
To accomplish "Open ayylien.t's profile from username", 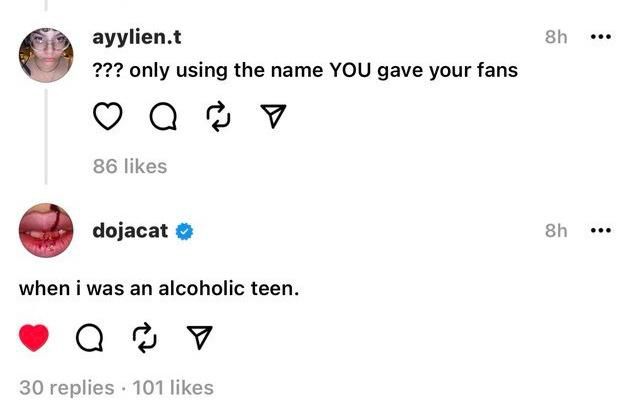I will 137,39.
